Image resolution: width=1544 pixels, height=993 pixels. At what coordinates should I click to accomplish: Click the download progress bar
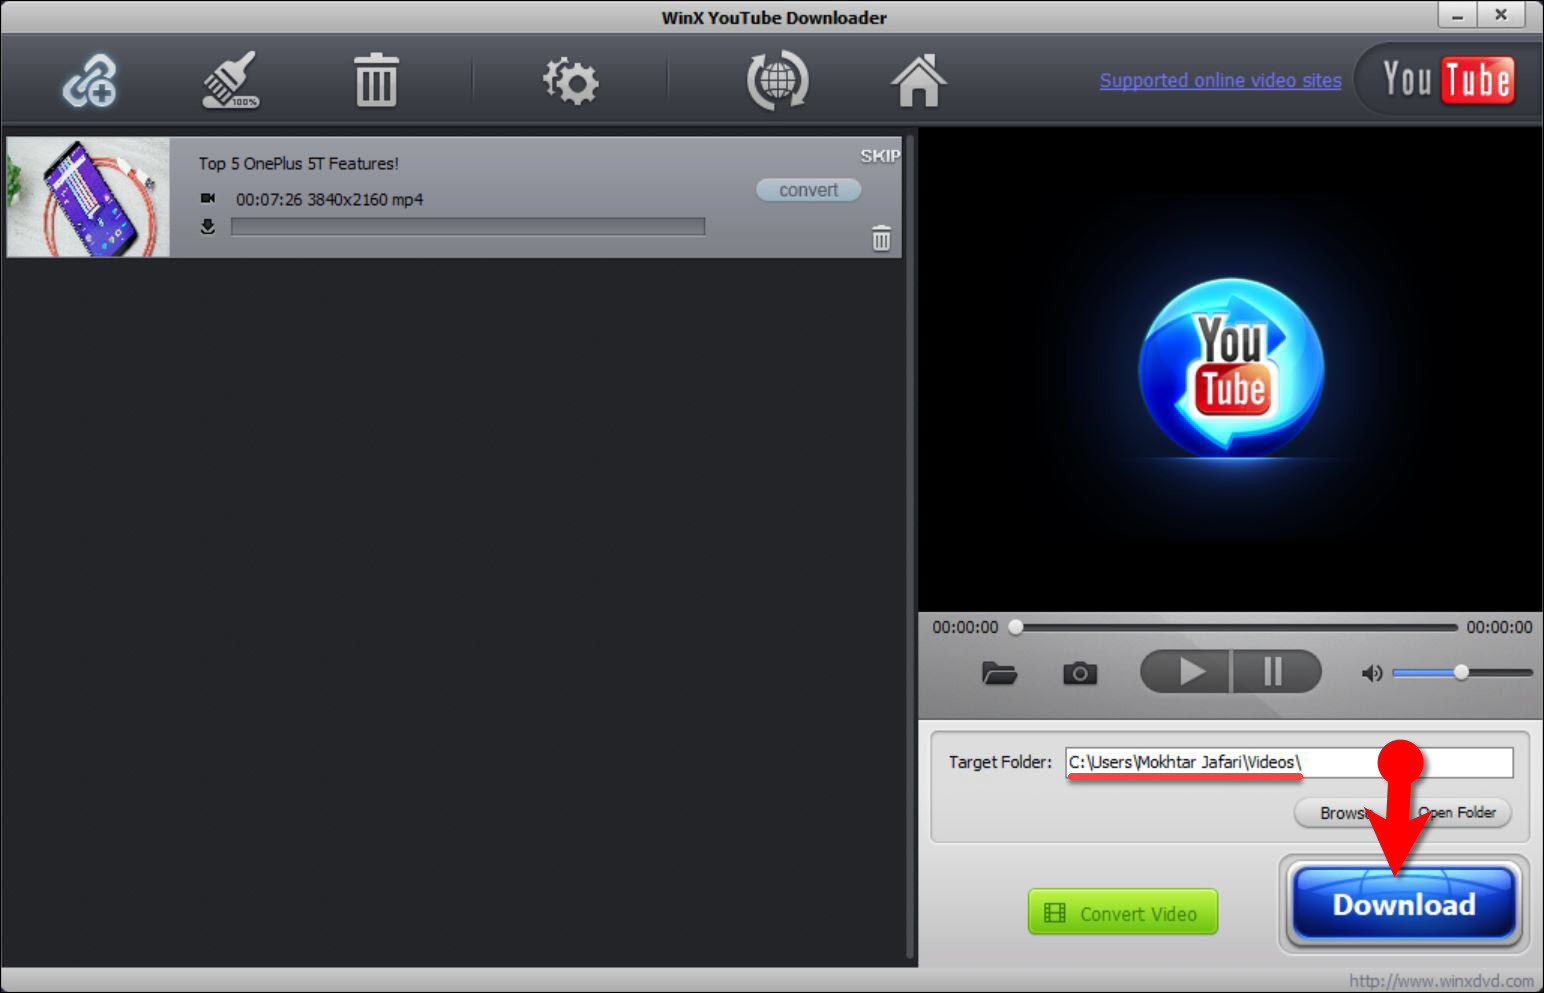tap(468, 227)
